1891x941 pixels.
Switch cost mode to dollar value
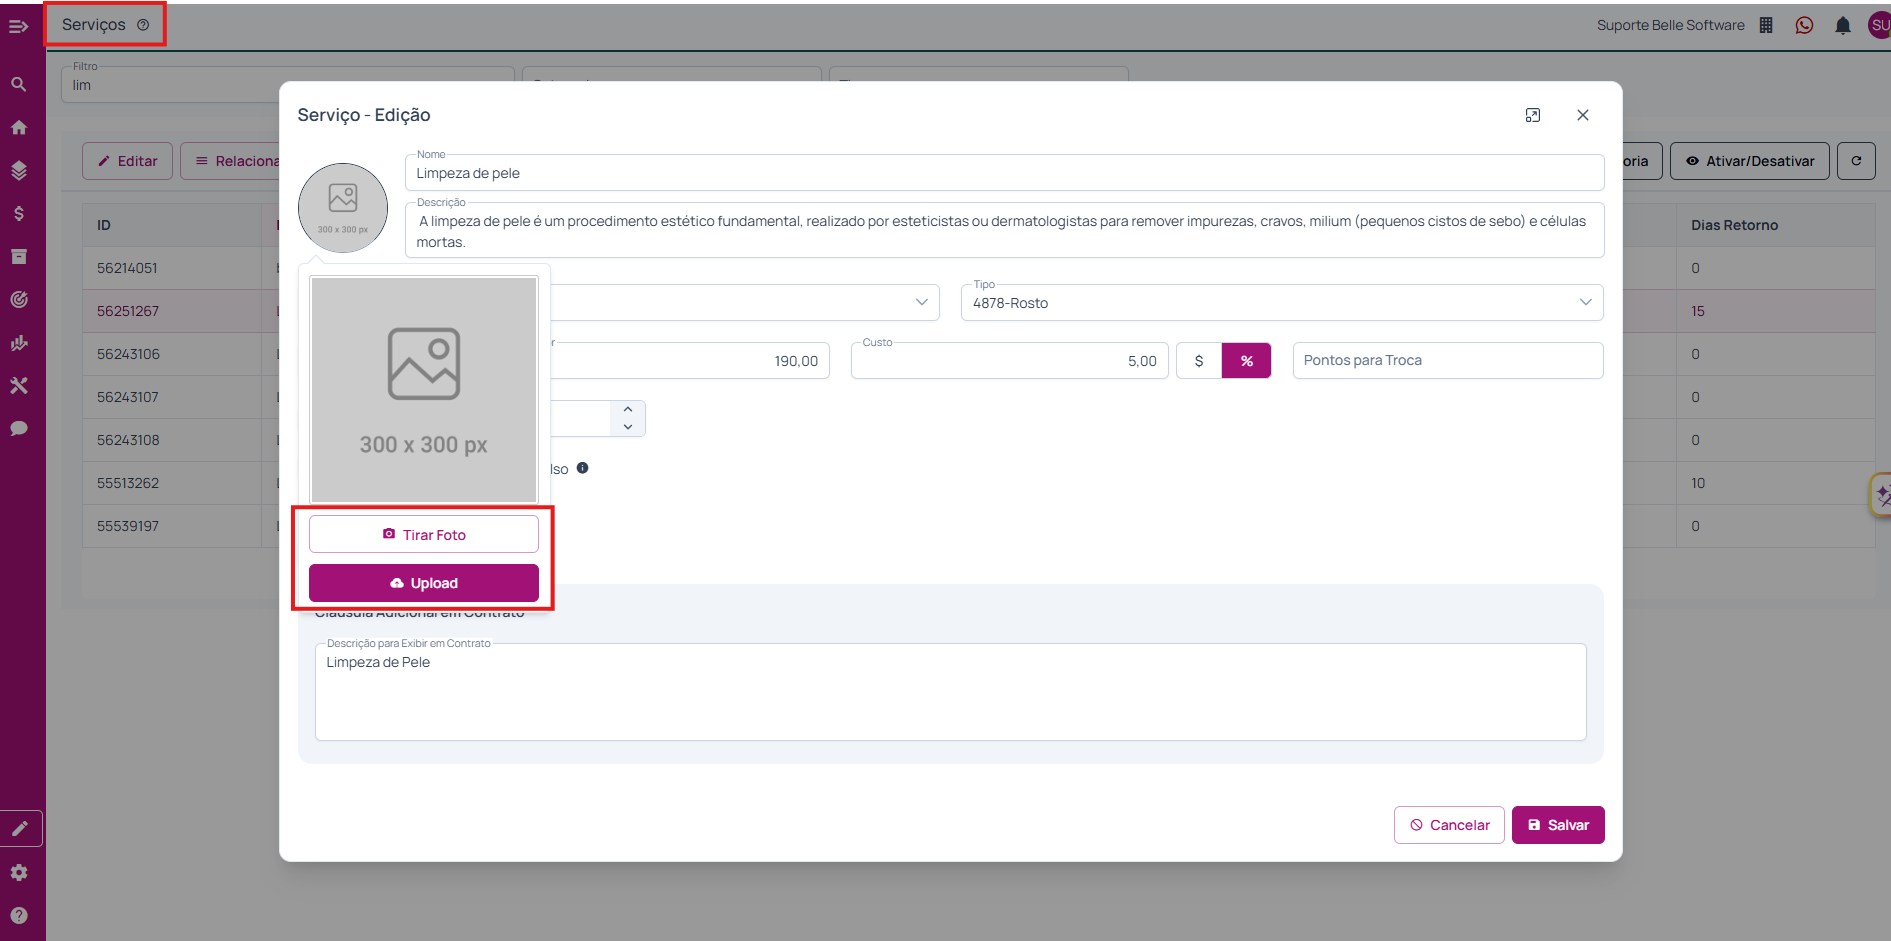pyautogui.click(x=1198, y=361)
